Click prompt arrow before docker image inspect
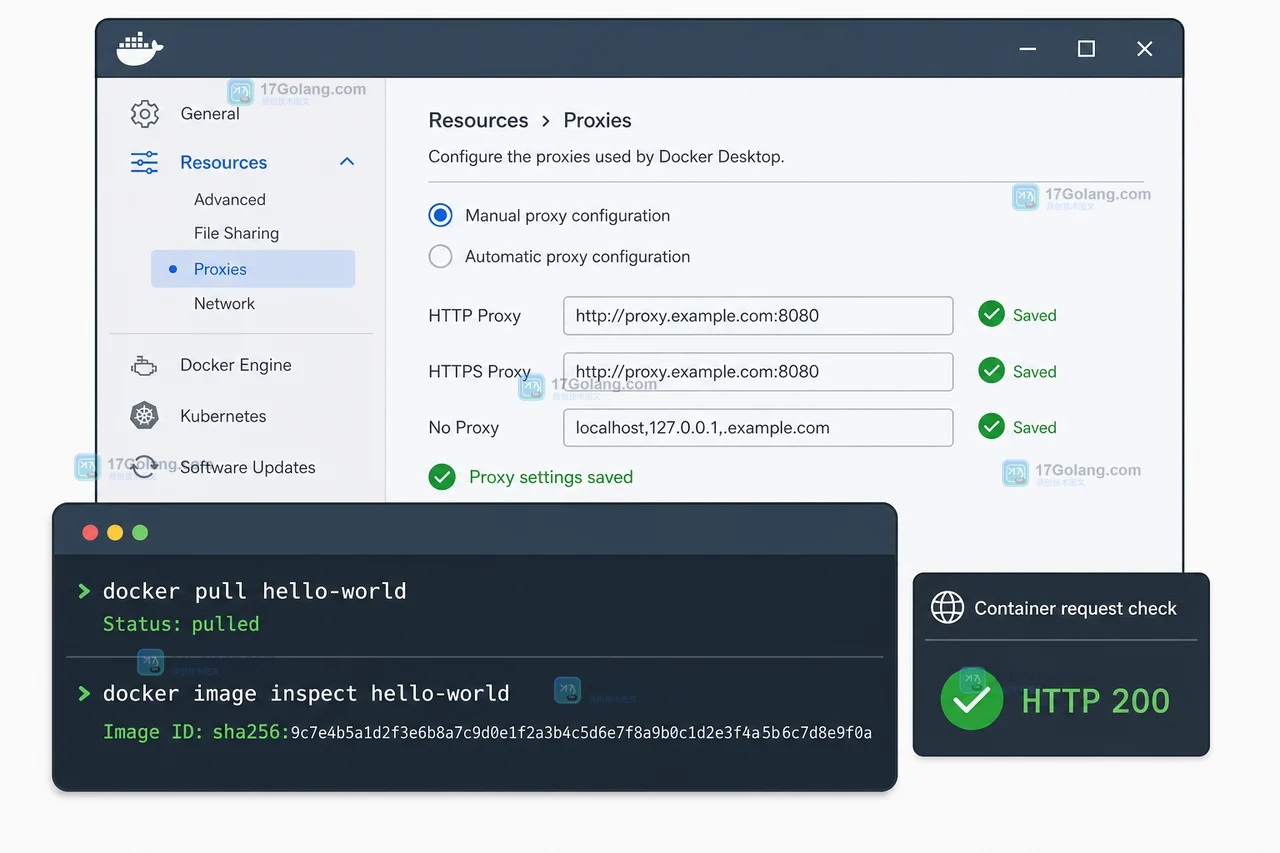 (x=84, y=693)
